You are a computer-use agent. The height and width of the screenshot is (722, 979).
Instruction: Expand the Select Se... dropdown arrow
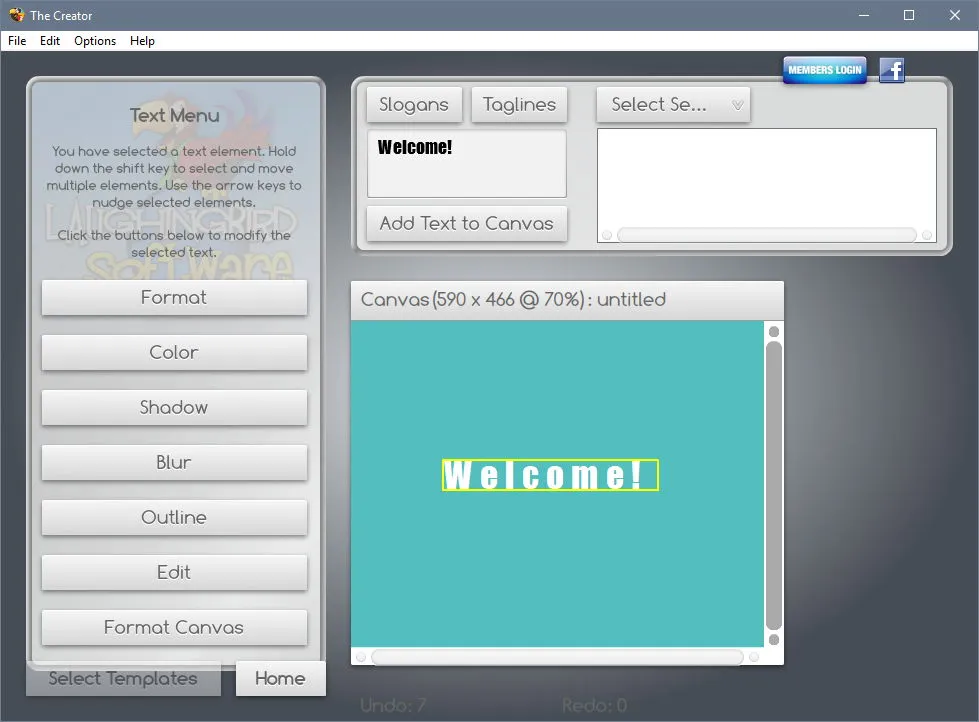(x=737, y=105)
